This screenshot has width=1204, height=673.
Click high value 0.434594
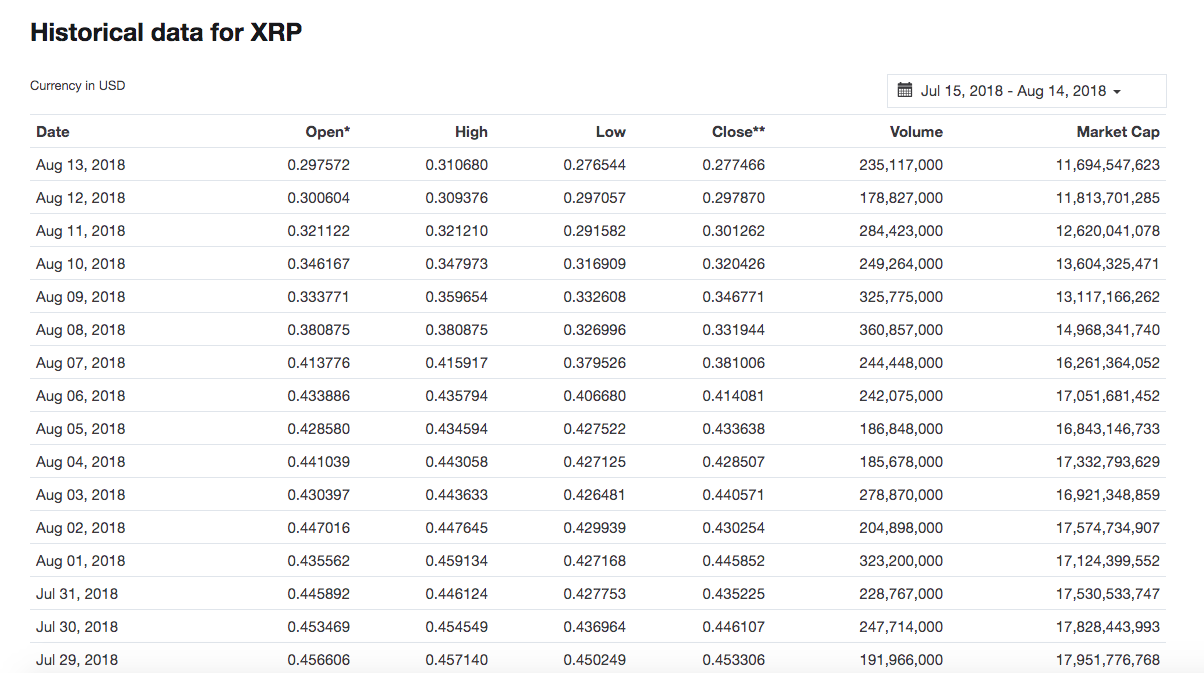point(457,429)
